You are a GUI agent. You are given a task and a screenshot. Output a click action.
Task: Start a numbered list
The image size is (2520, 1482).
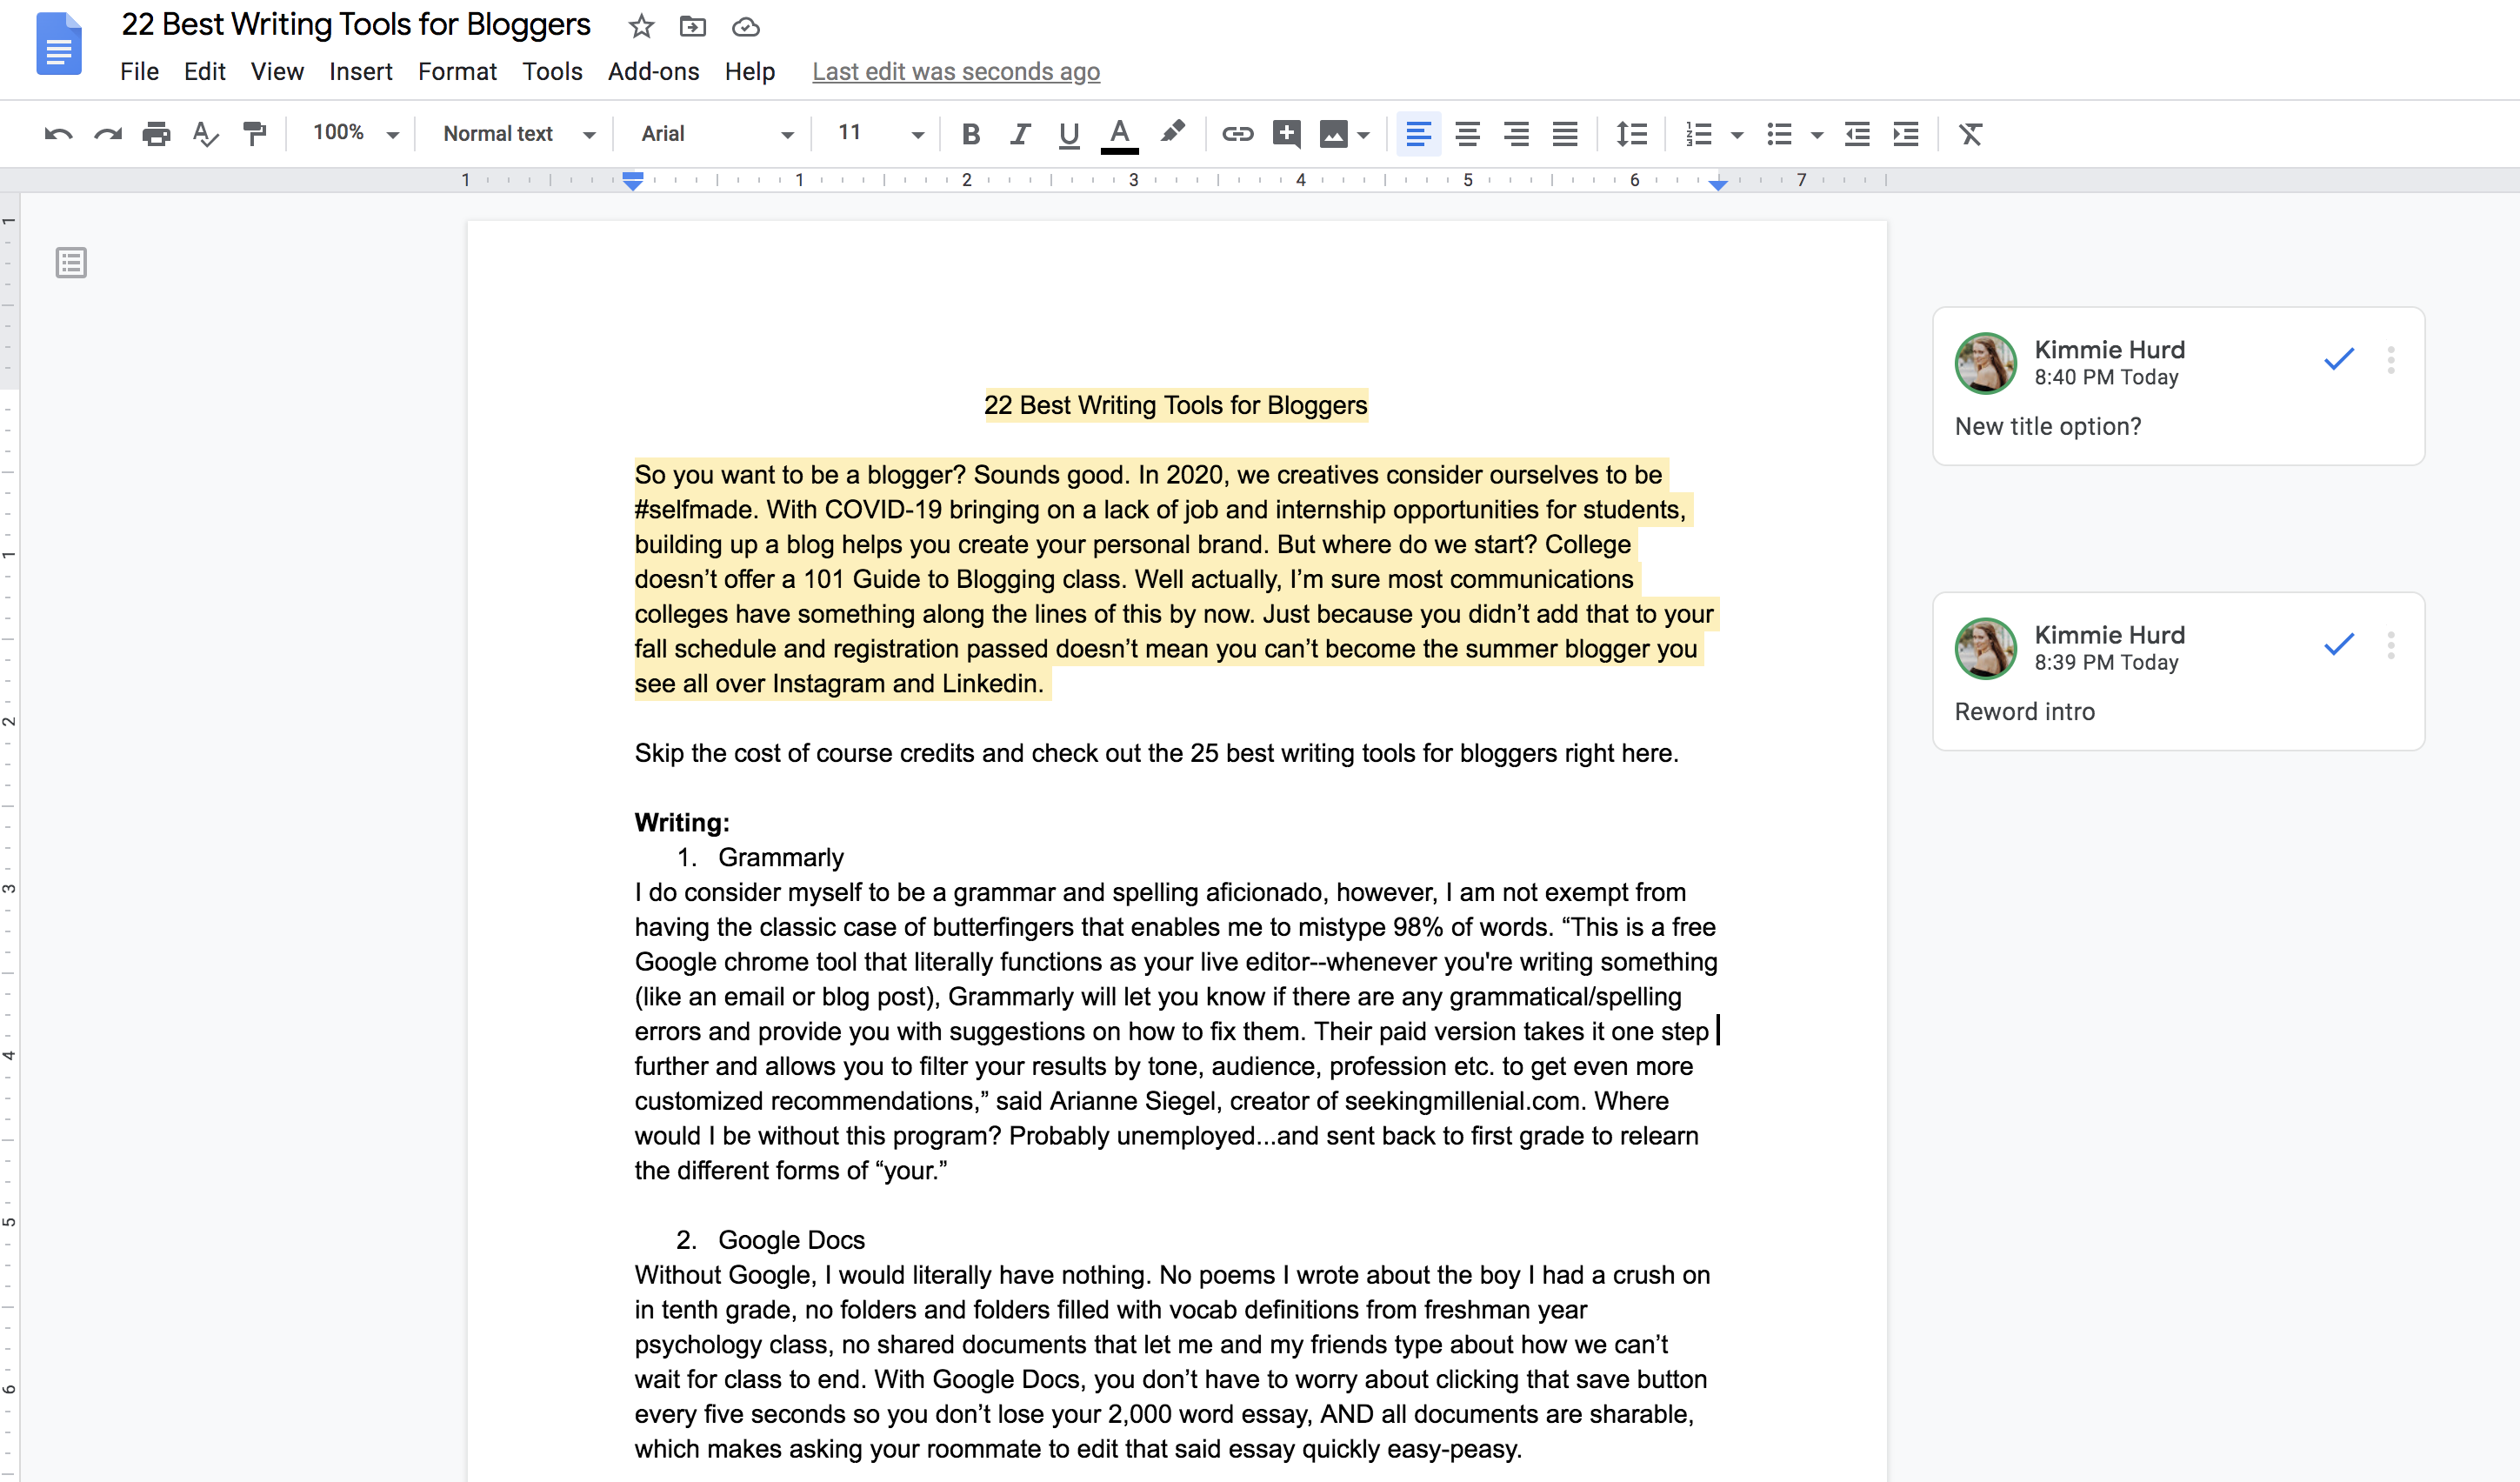[x=1699, y=133]
